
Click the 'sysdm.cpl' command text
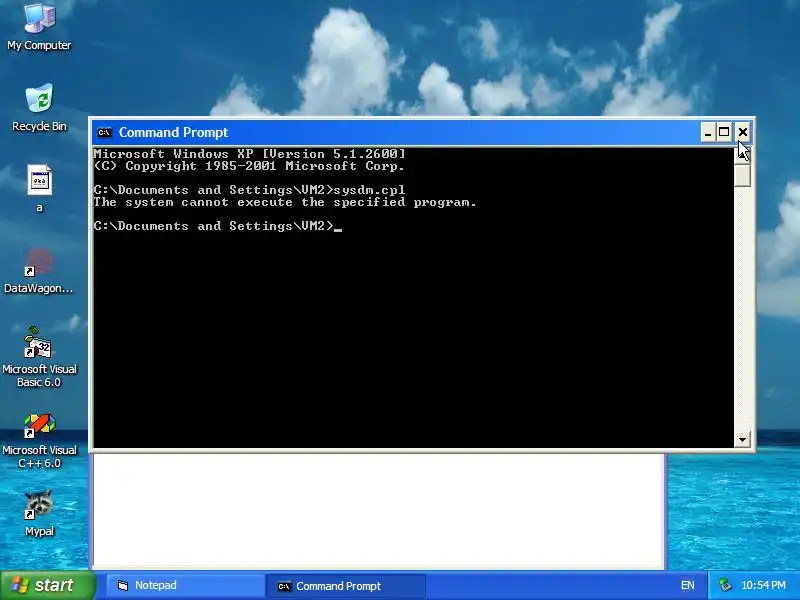click(369, 190)
